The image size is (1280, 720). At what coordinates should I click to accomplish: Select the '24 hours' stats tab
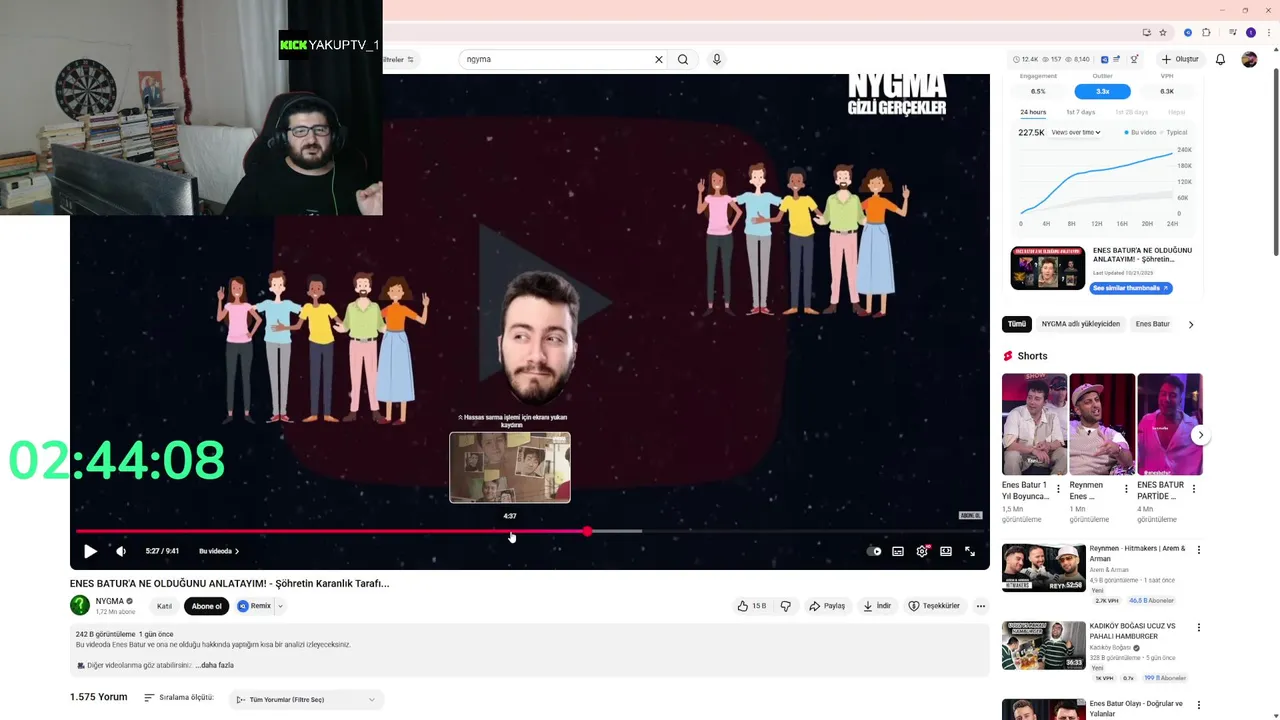tap(1033, 112)
